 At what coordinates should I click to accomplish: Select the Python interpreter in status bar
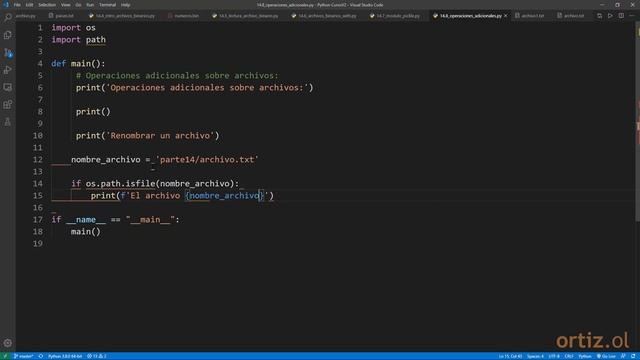(65, 356)
